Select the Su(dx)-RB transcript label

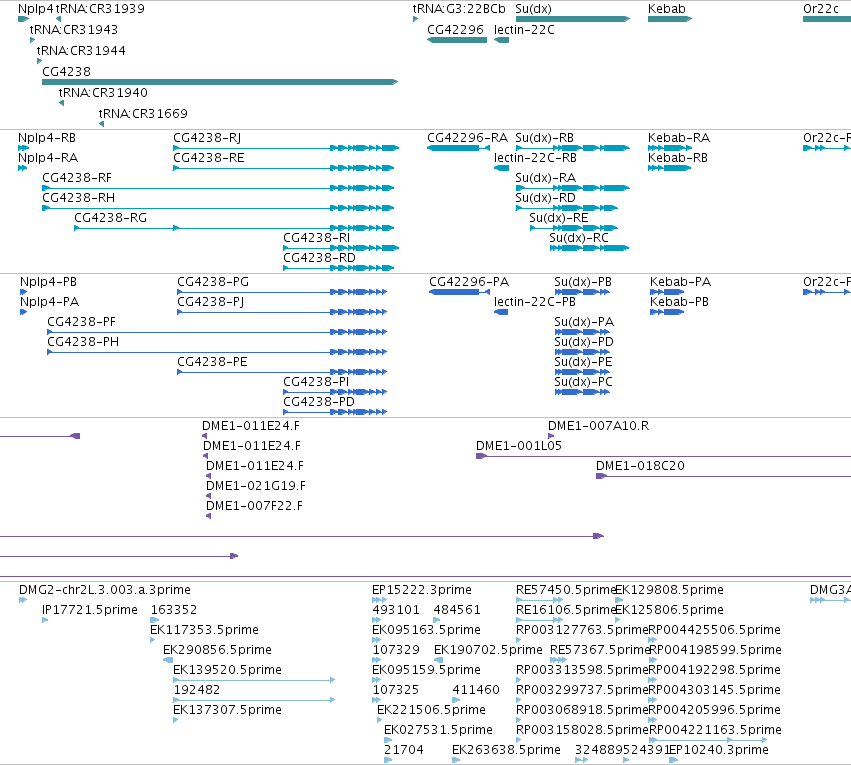click(544, 138)
